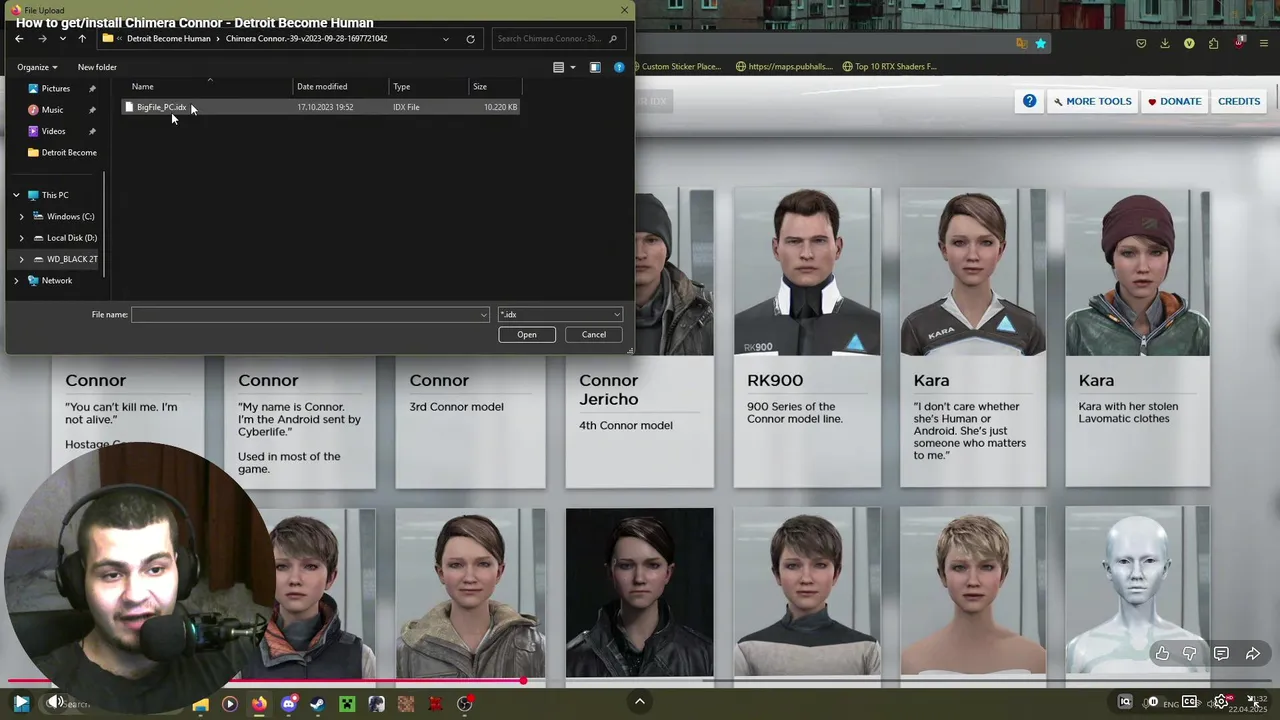
Task: Select the RK900 character card
Action: pos(807,338)
